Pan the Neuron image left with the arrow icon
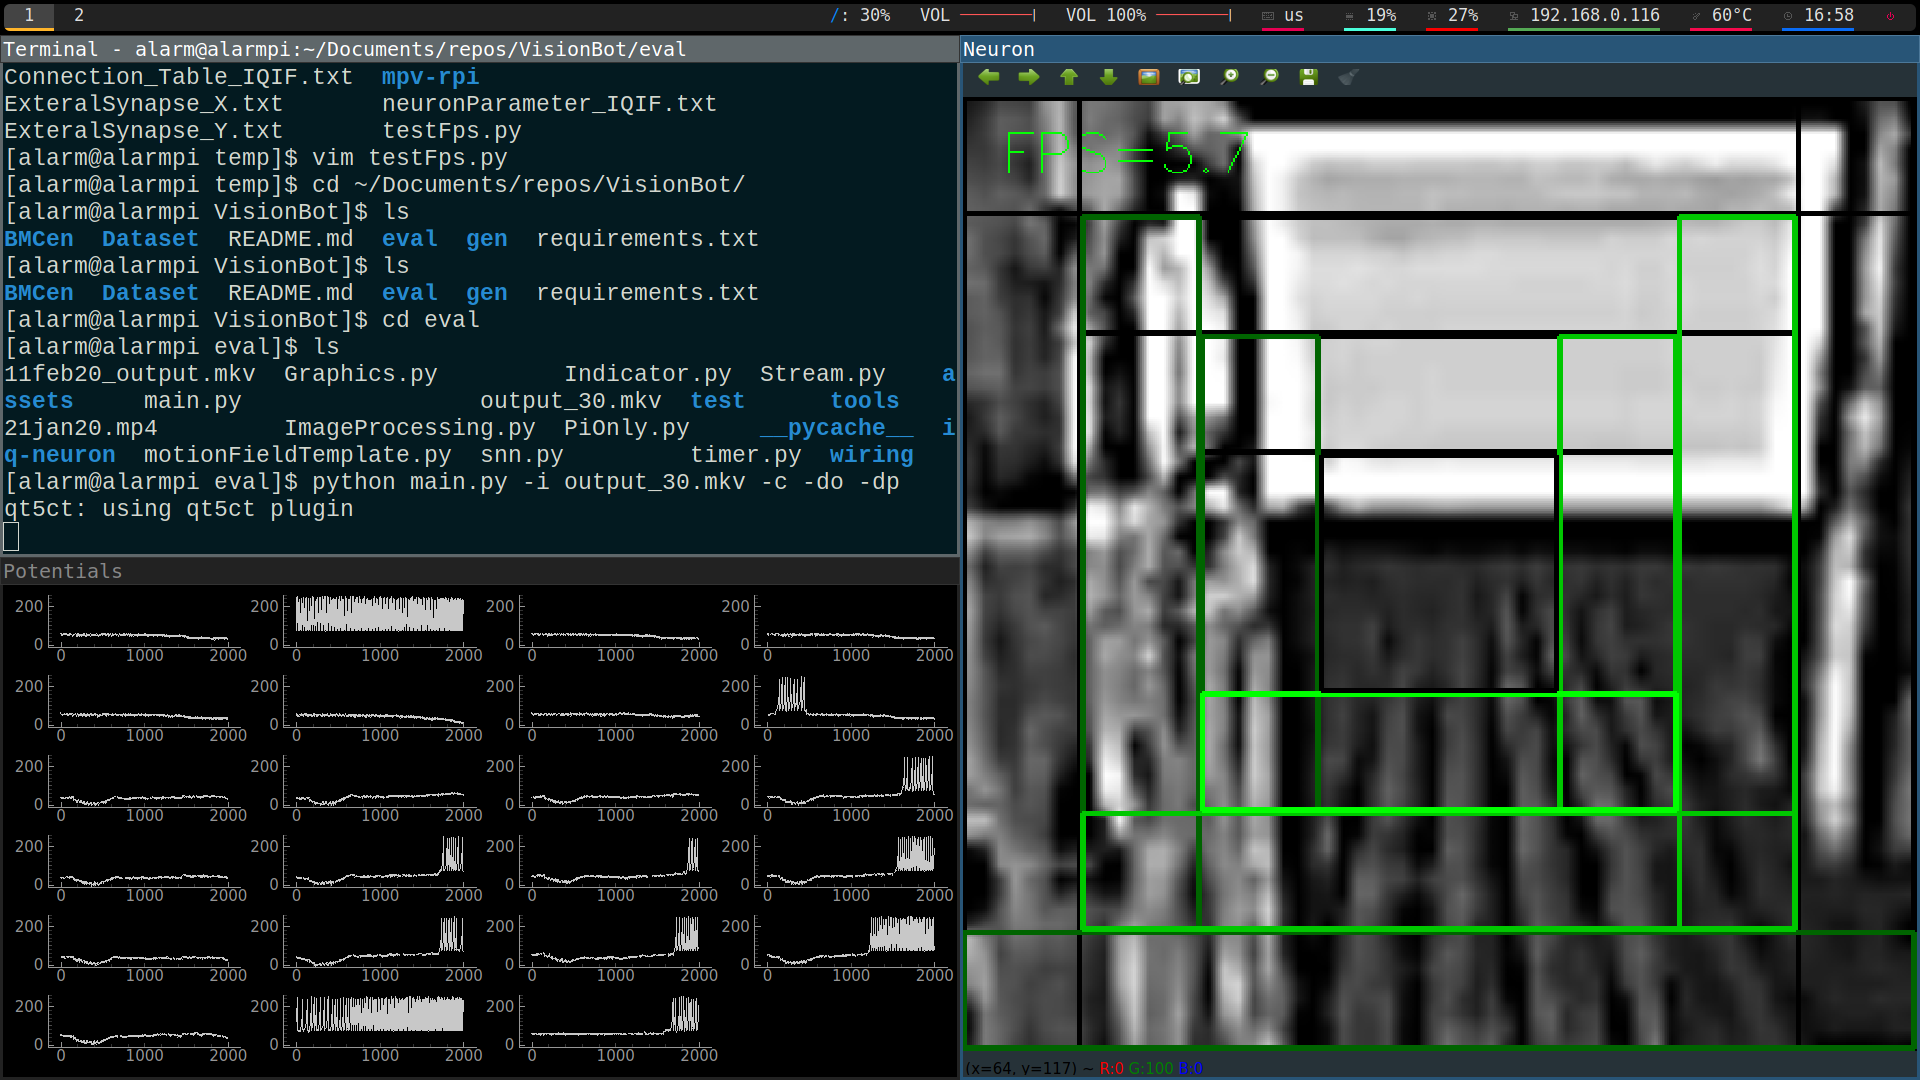The width and height of the screenshot is (1920, 1080). click(989, 77)
